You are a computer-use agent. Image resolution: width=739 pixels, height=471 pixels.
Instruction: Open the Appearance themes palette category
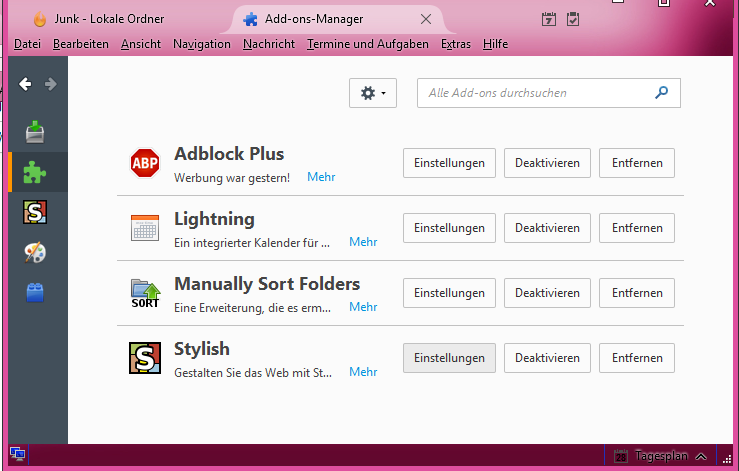point(35,252)
